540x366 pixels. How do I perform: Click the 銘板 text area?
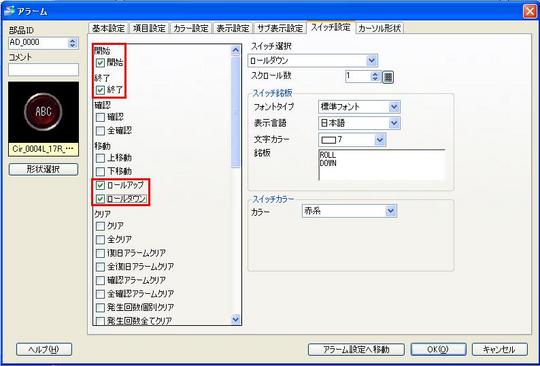point(382,165)
